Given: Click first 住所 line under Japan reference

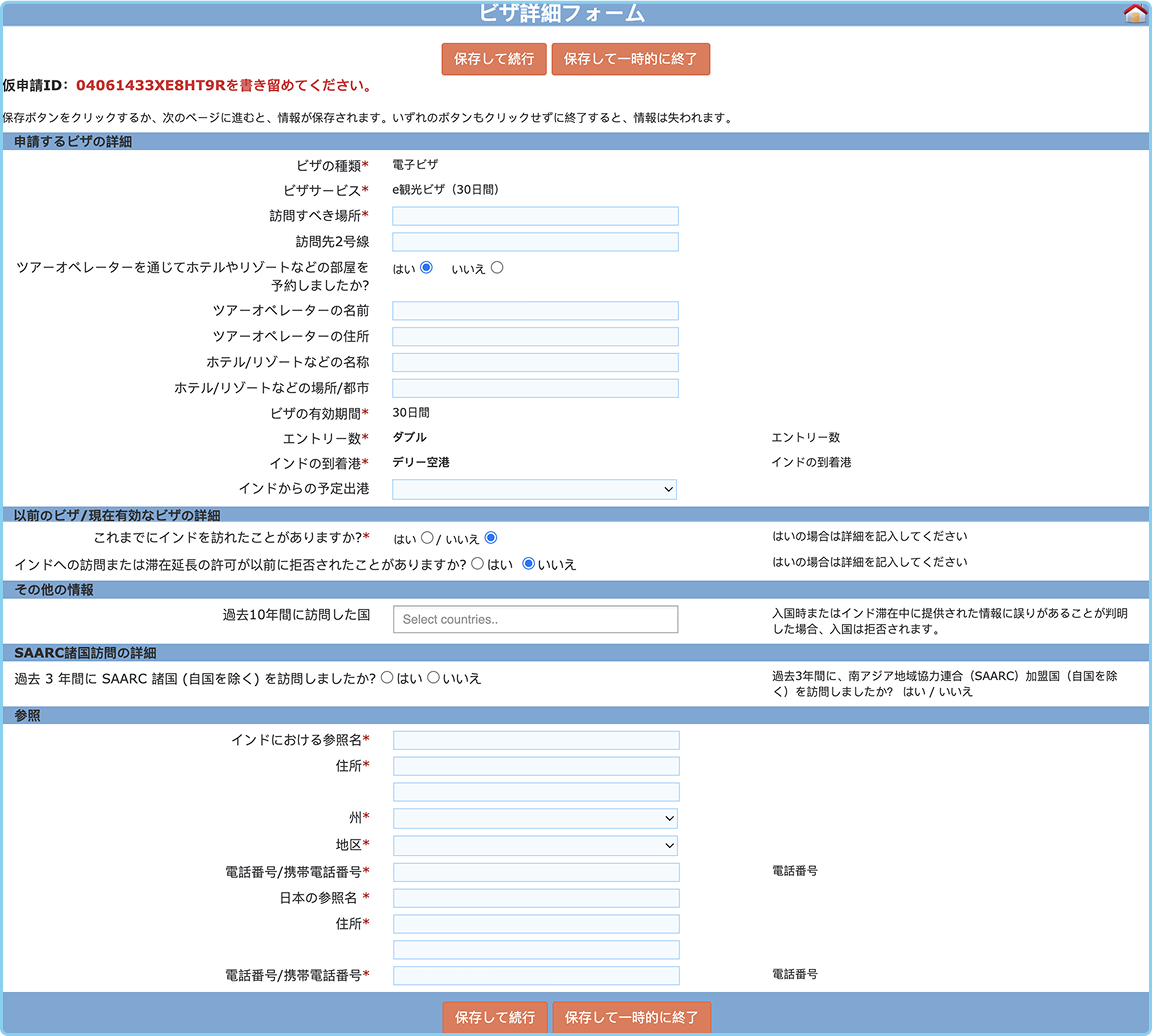Looking at the screenshot, I should pos(536,924).
